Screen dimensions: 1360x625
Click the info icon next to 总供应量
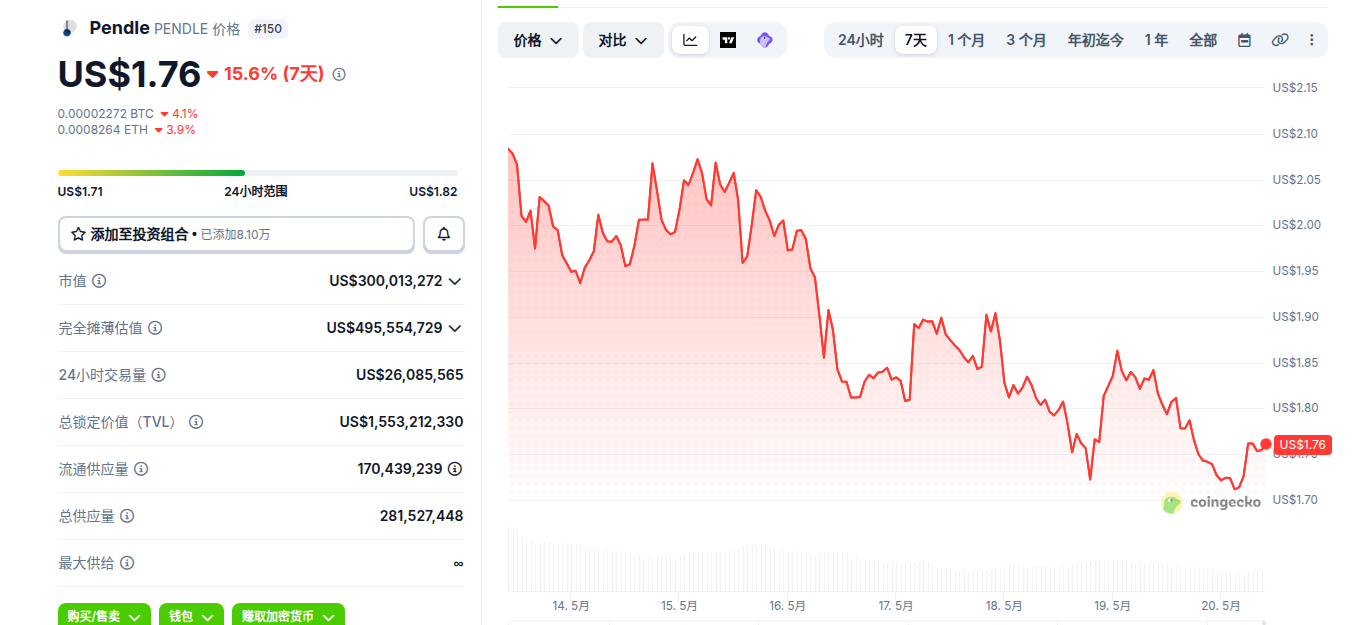[127, 516]
